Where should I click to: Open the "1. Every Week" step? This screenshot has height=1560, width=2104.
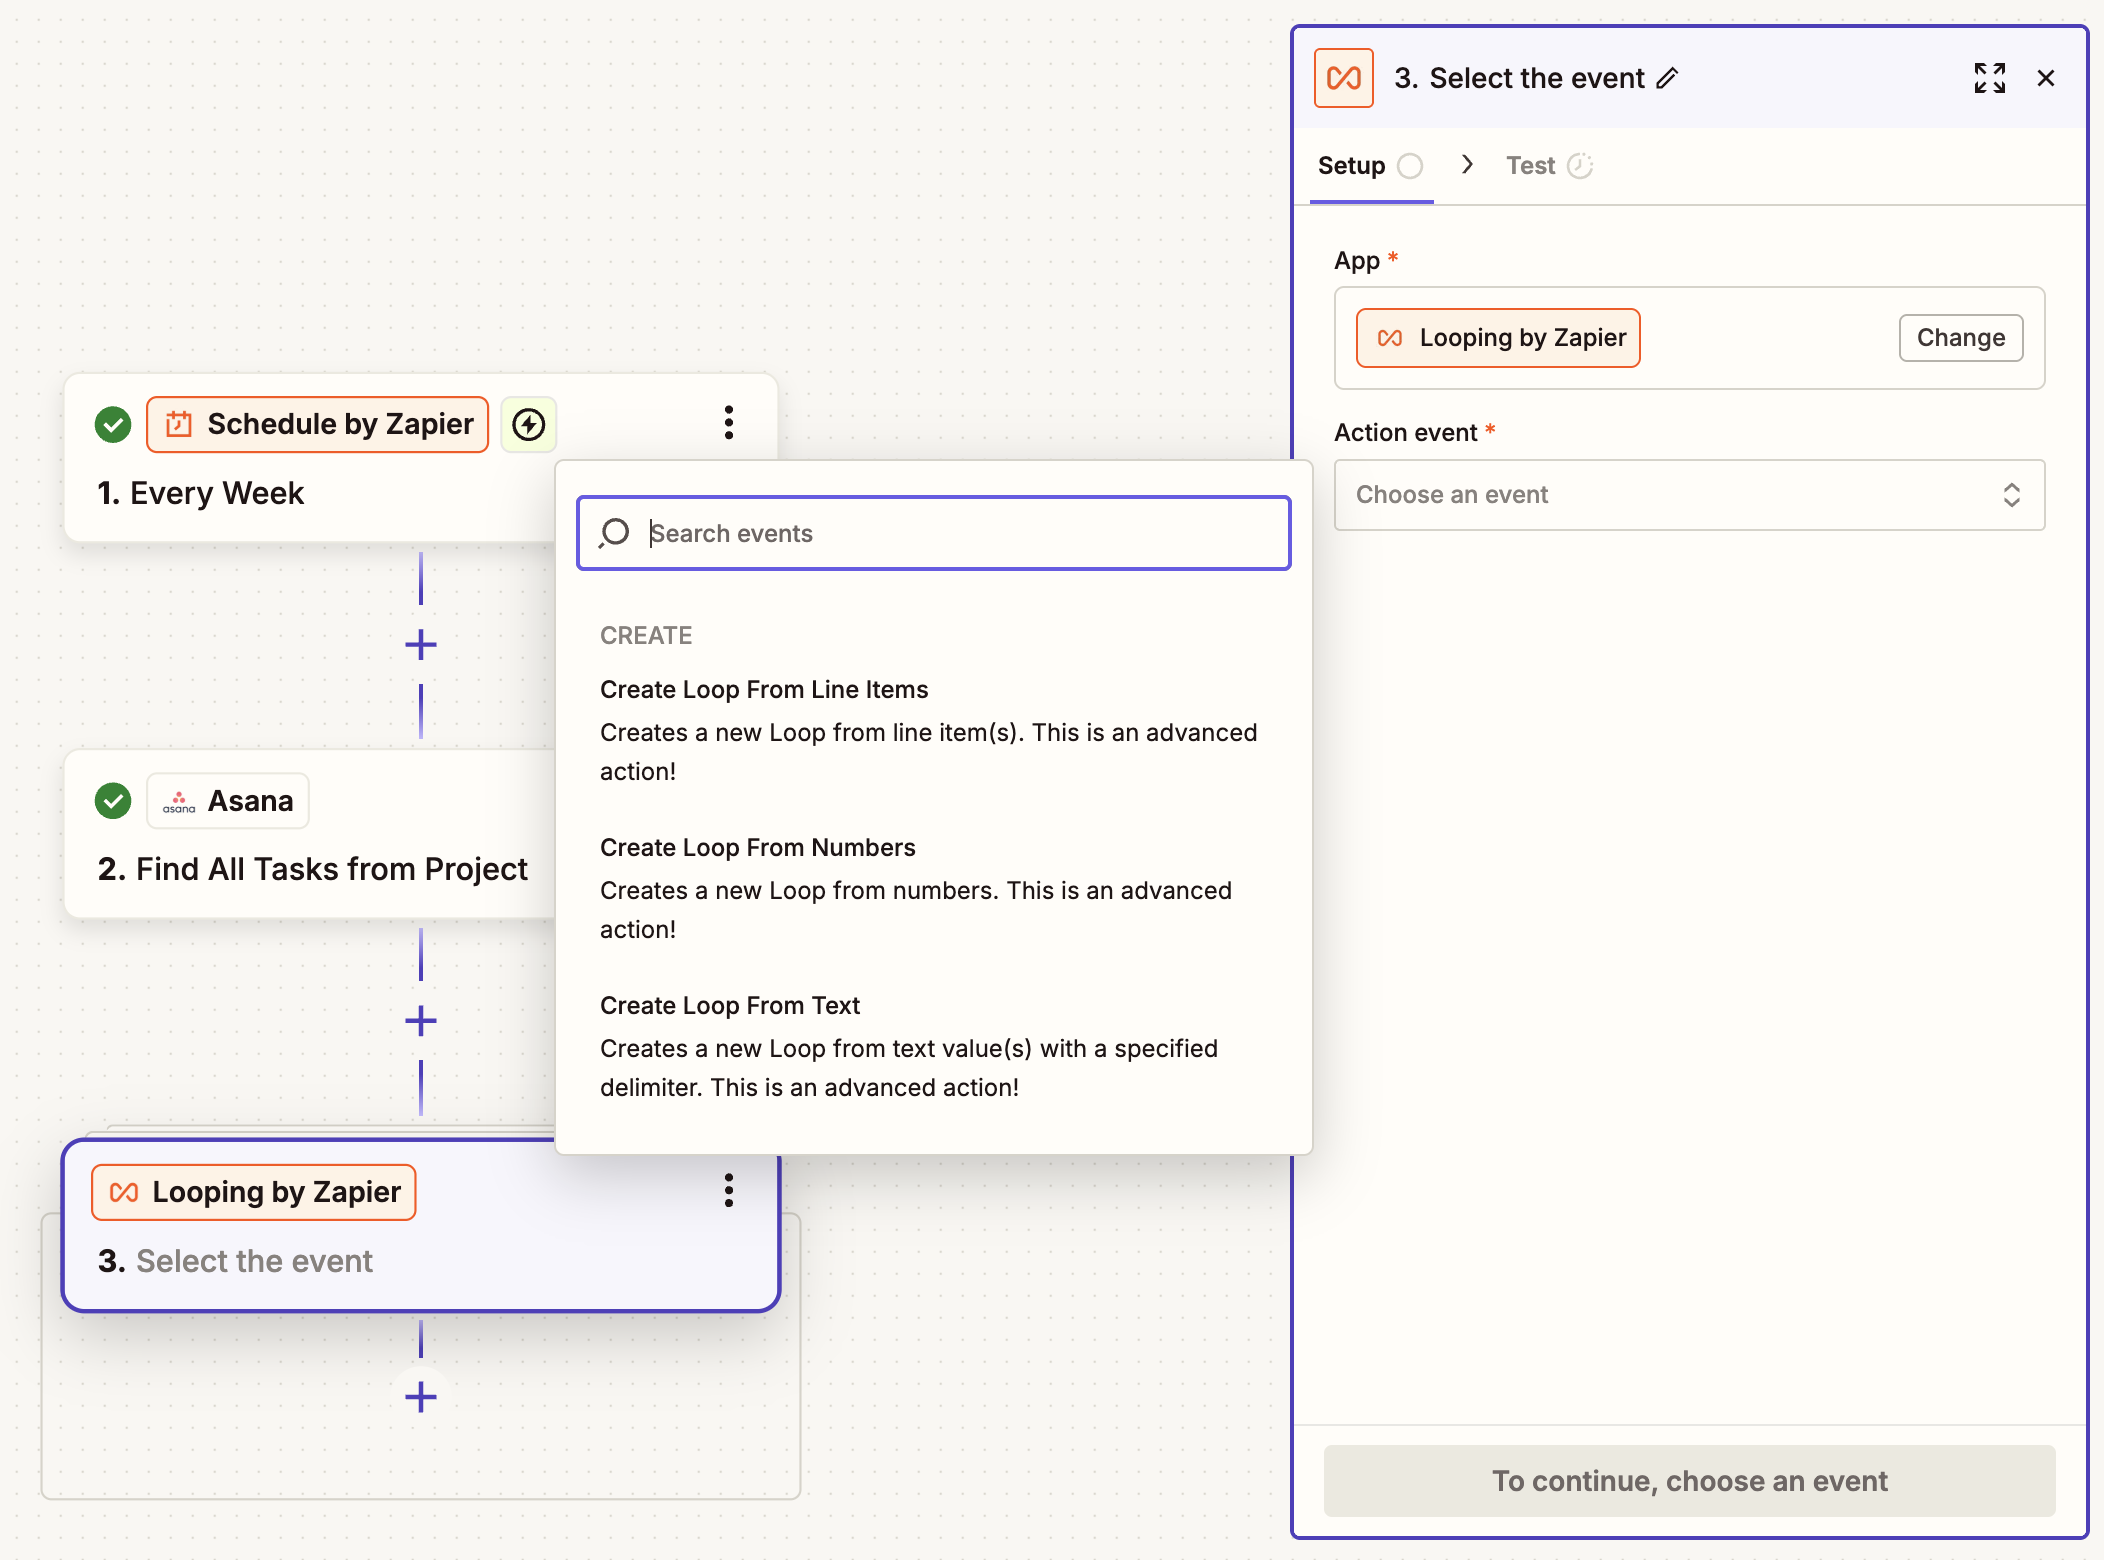200,493
